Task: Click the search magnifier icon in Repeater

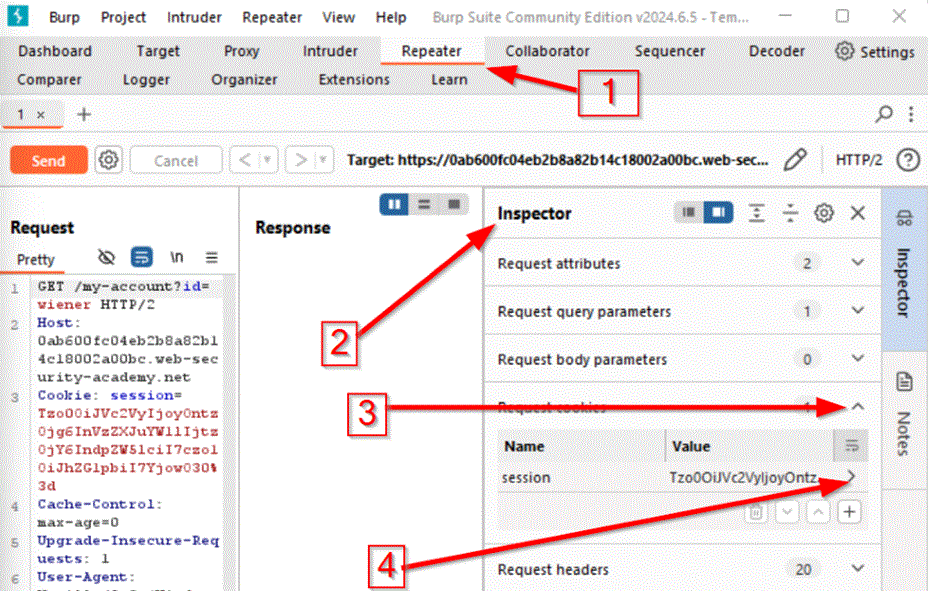Action: tap(884, 115)
